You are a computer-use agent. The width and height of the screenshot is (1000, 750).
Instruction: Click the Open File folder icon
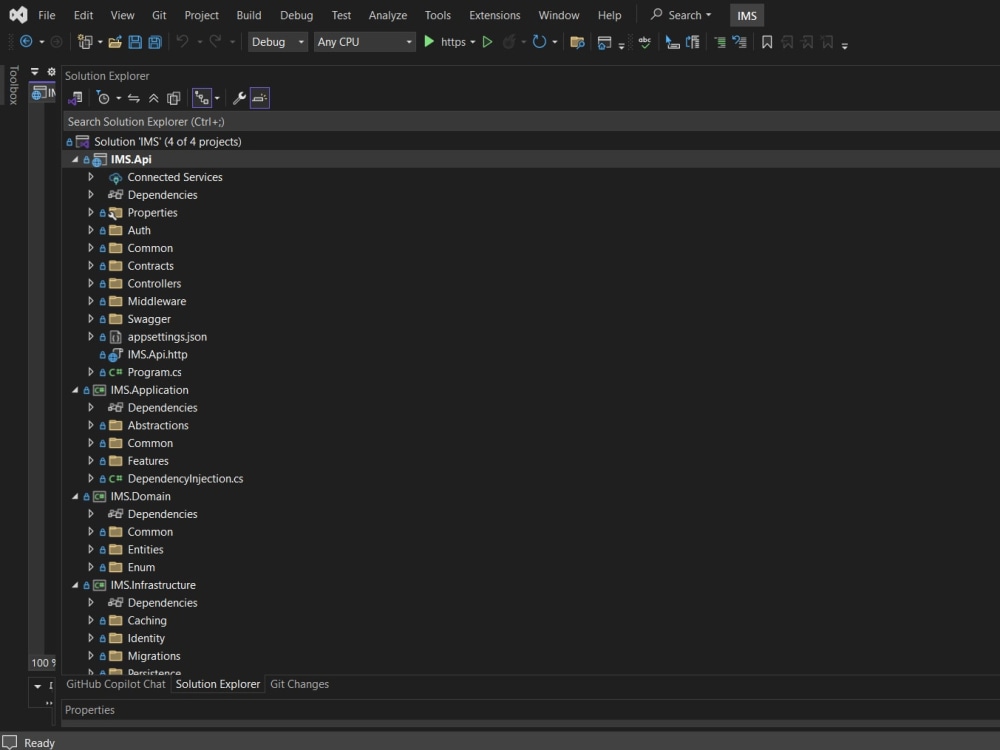click(x=115, y=42)
